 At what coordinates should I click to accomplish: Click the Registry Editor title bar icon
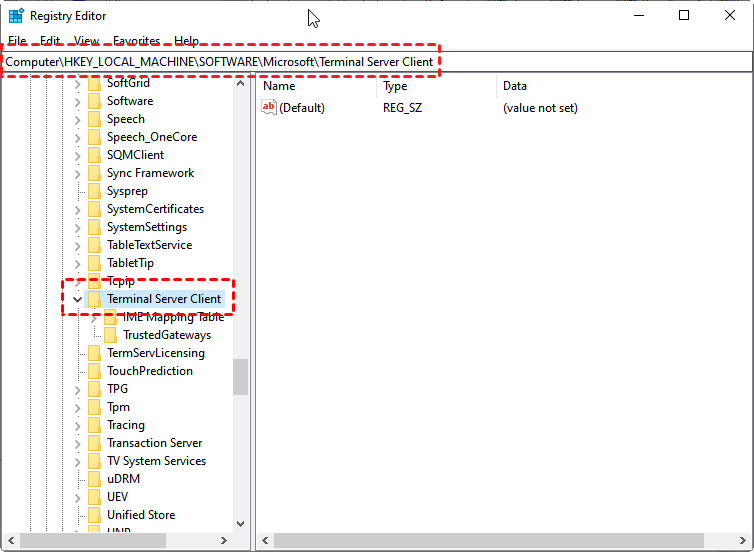coord(16,16)
